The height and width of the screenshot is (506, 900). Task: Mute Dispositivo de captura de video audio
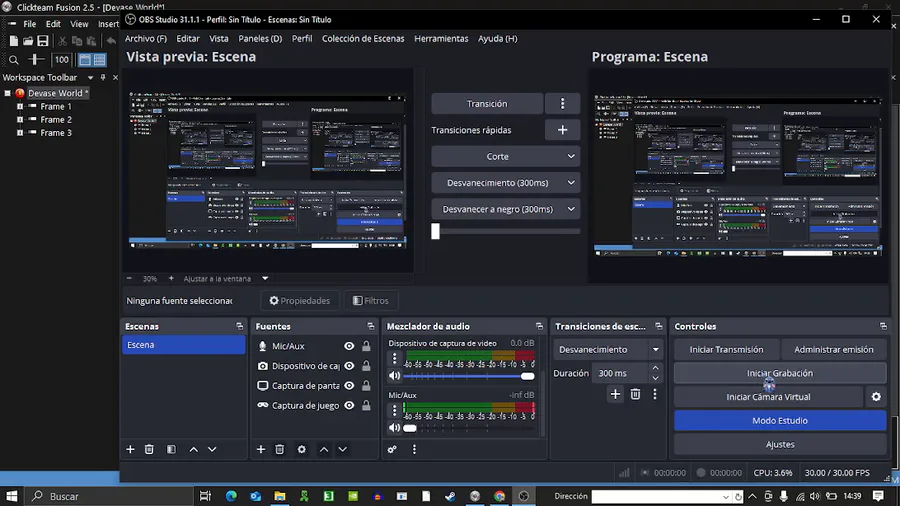tap(394, 376)
